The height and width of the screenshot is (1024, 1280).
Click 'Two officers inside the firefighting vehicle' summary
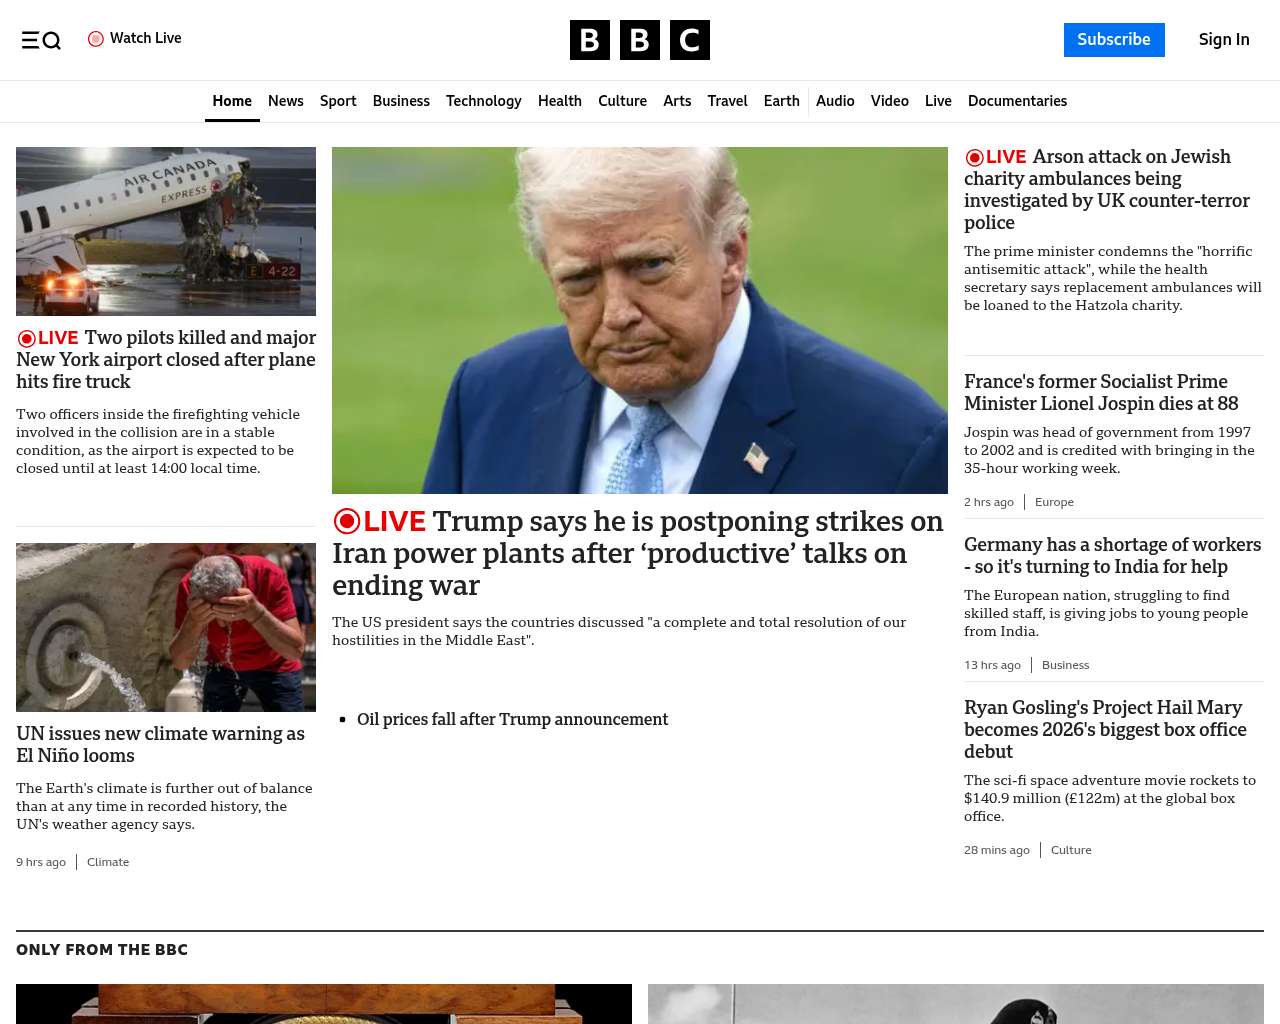pyautogui.click(x=158, y=441)
